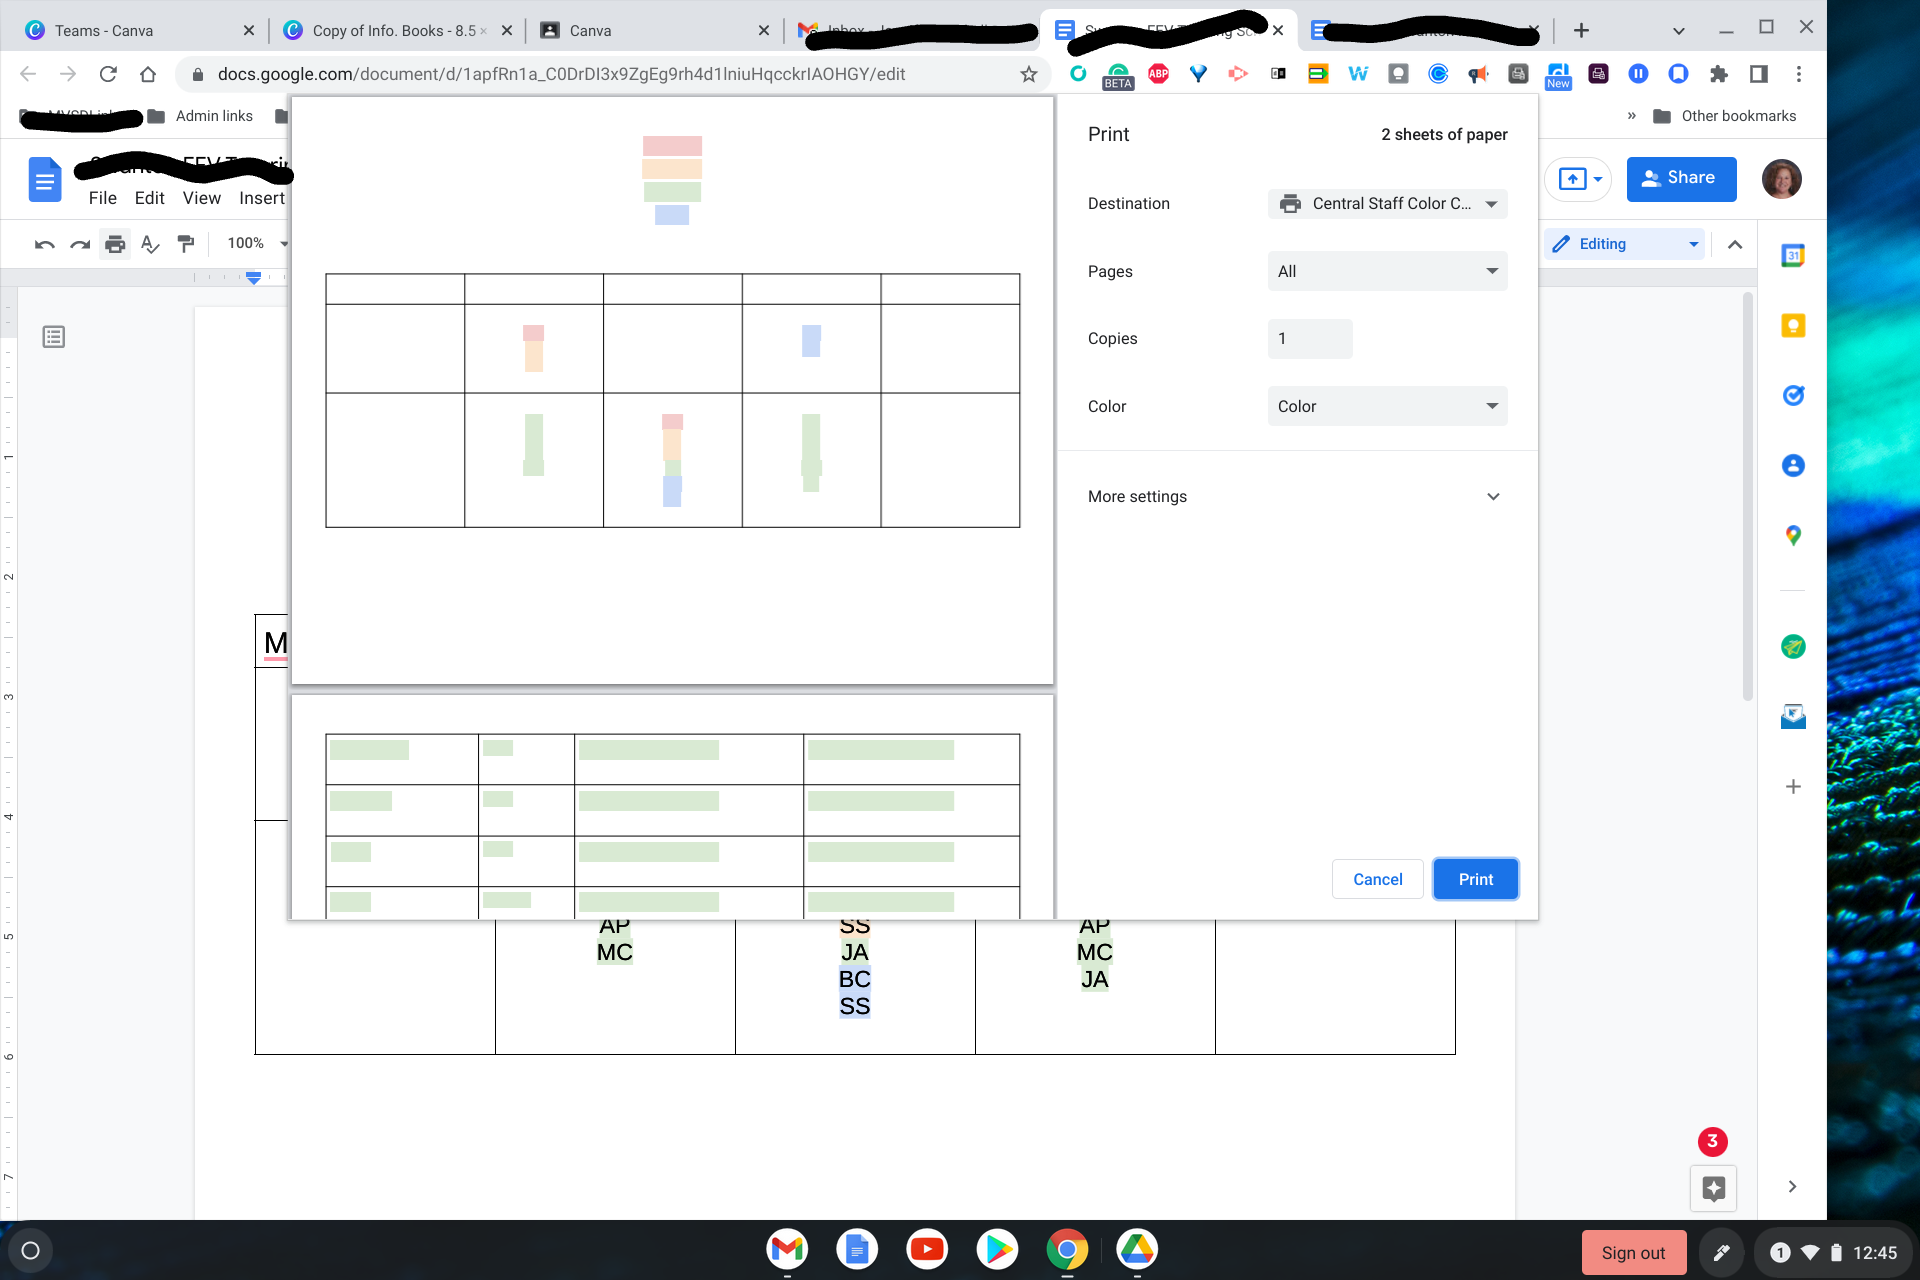Viewport: 1920px width, 1280px height.
Task: Open the Insert menu
Action: coord(262,197)
